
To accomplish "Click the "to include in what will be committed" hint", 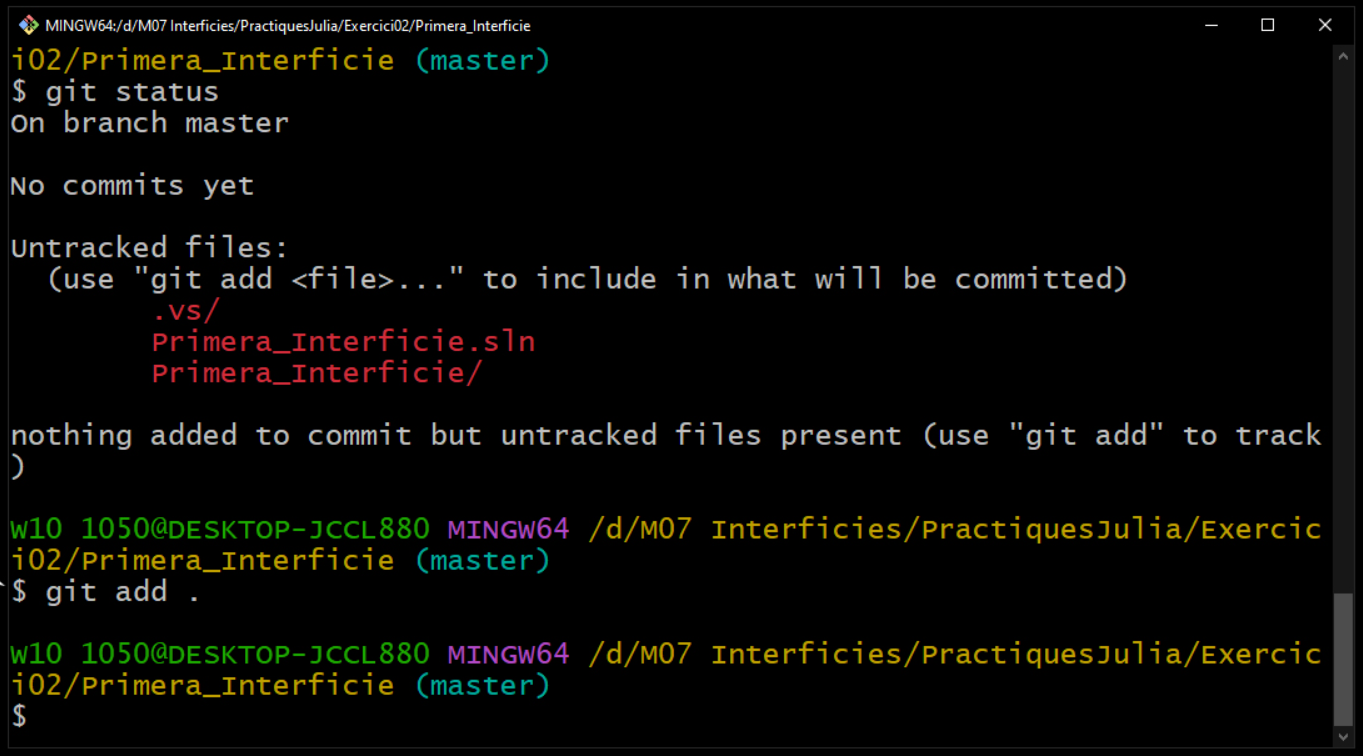I will 805,279.
